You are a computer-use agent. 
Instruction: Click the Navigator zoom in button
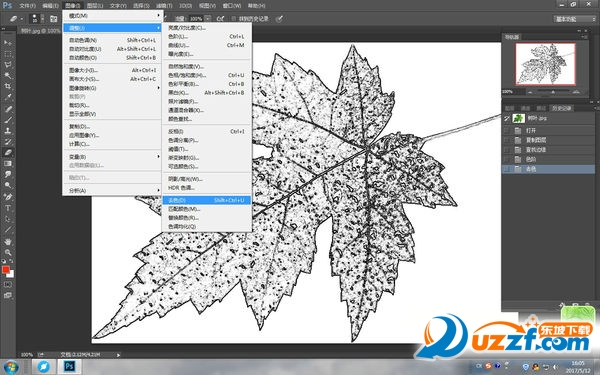[576, 92]
